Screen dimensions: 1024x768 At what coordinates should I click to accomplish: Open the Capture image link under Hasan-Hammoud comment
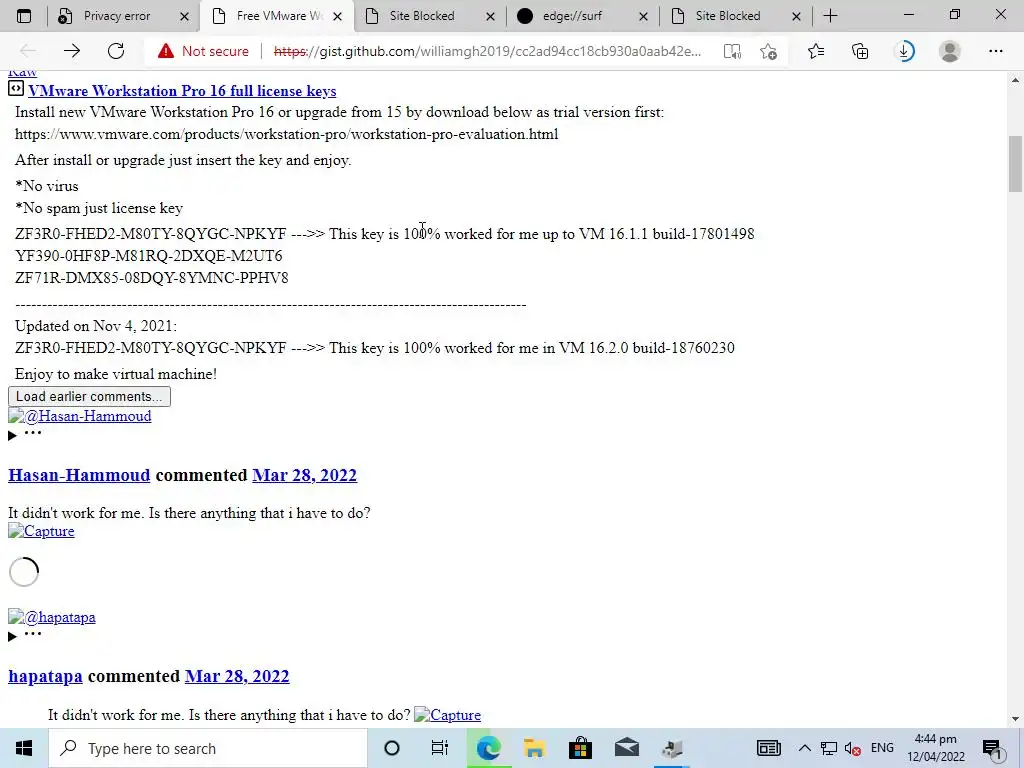pos(41,531)
